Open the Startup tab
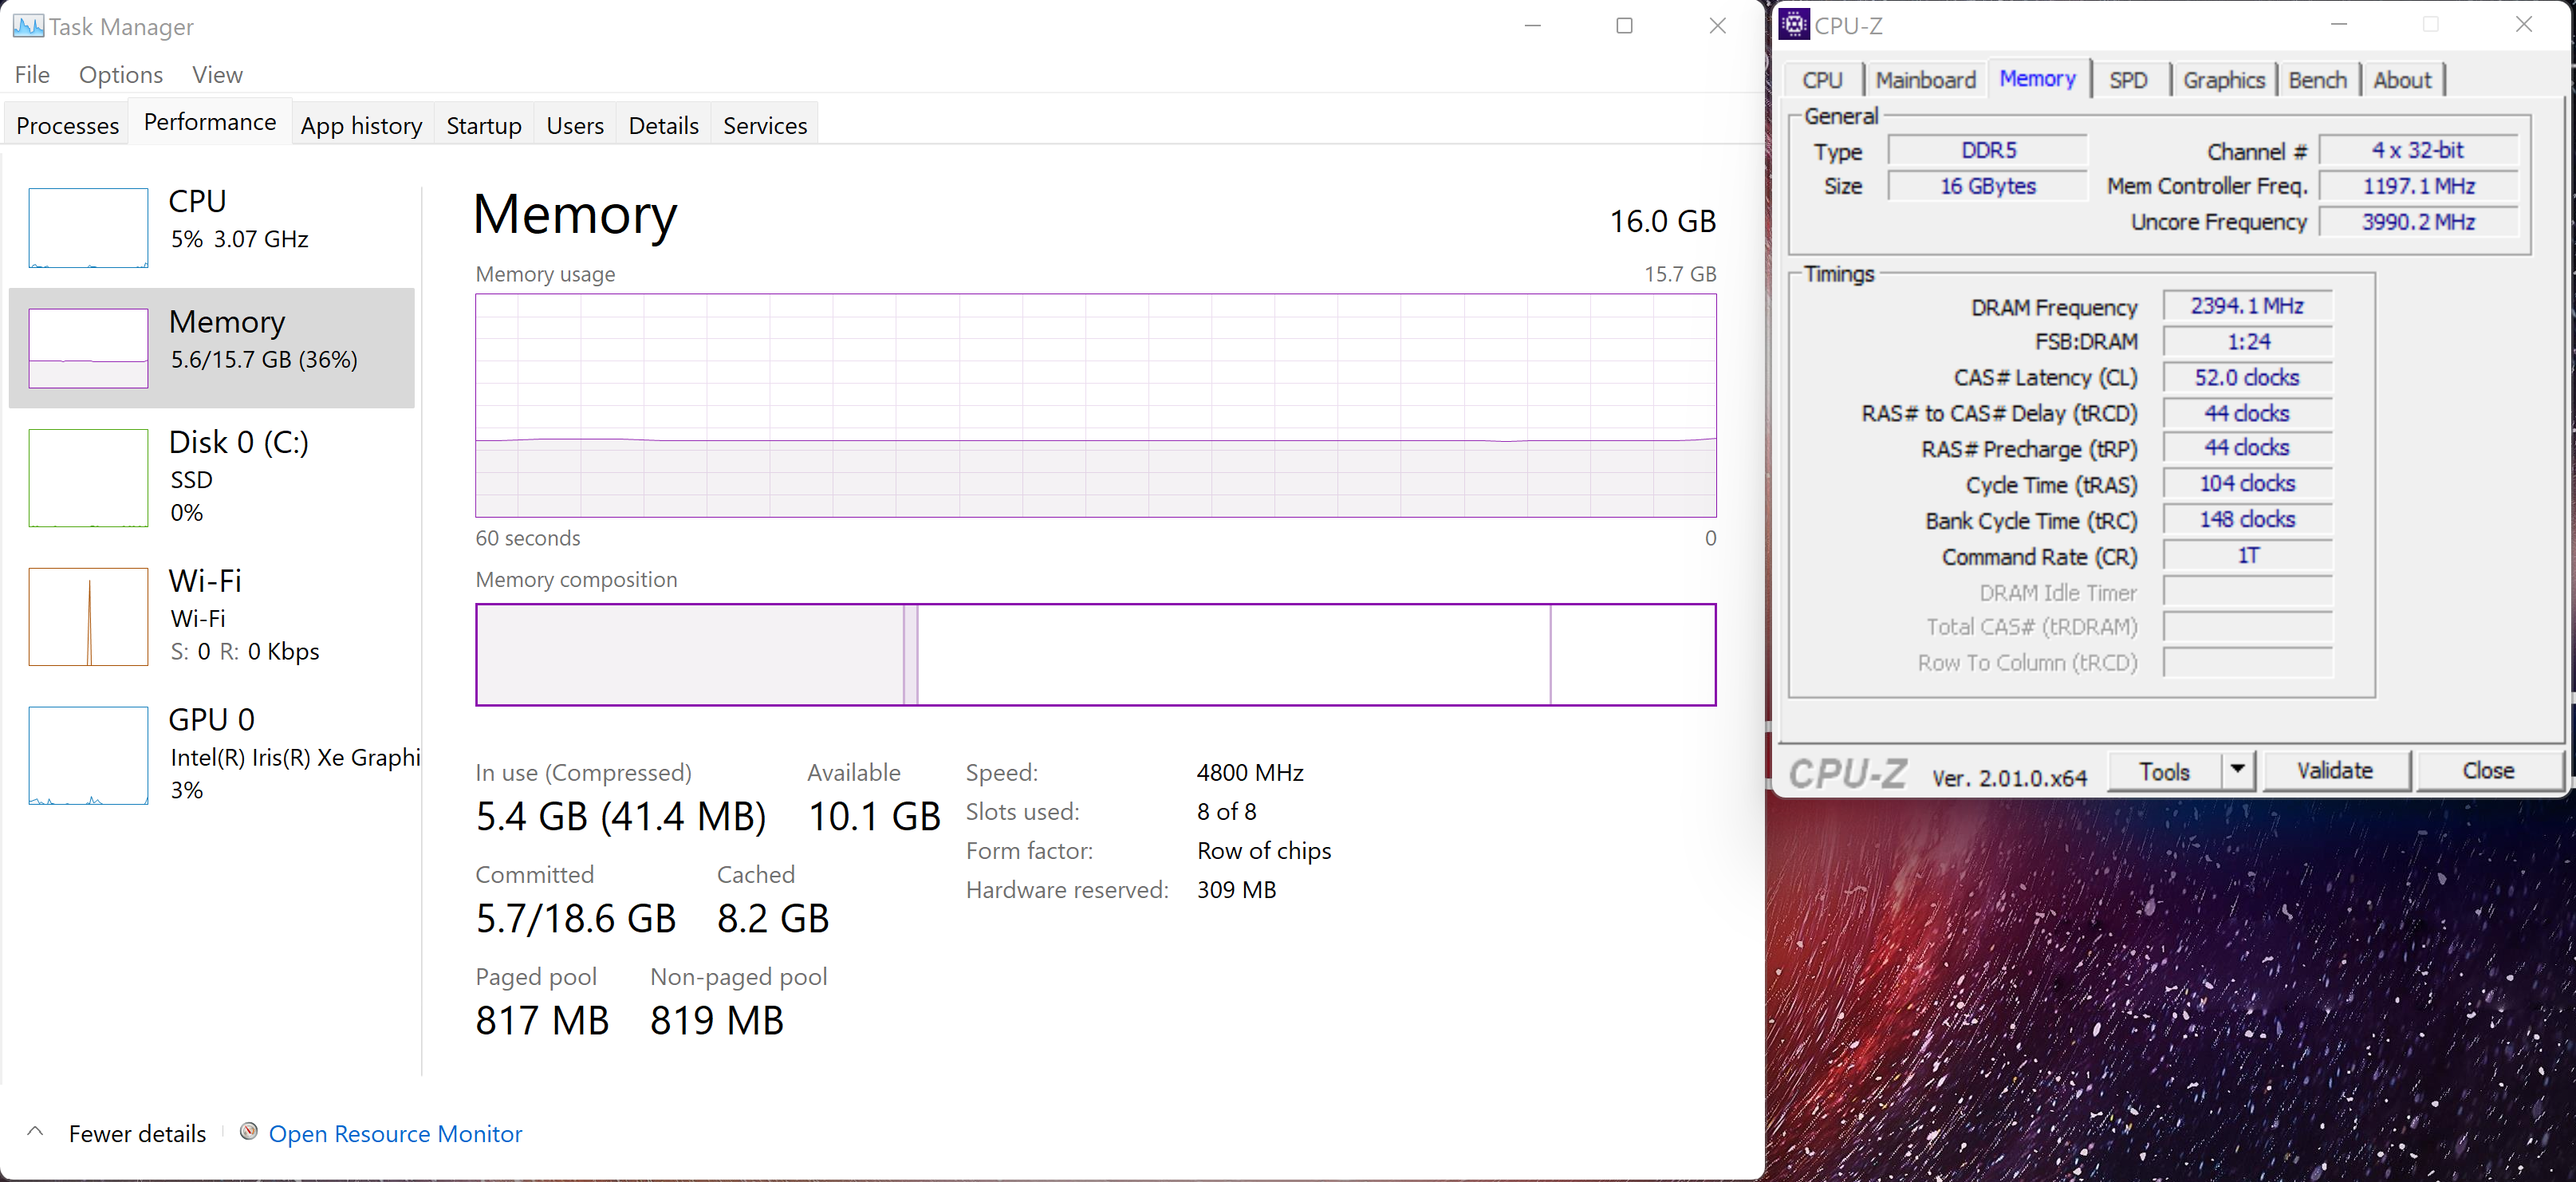The image size is (2576, 1182). pos(484,125)
